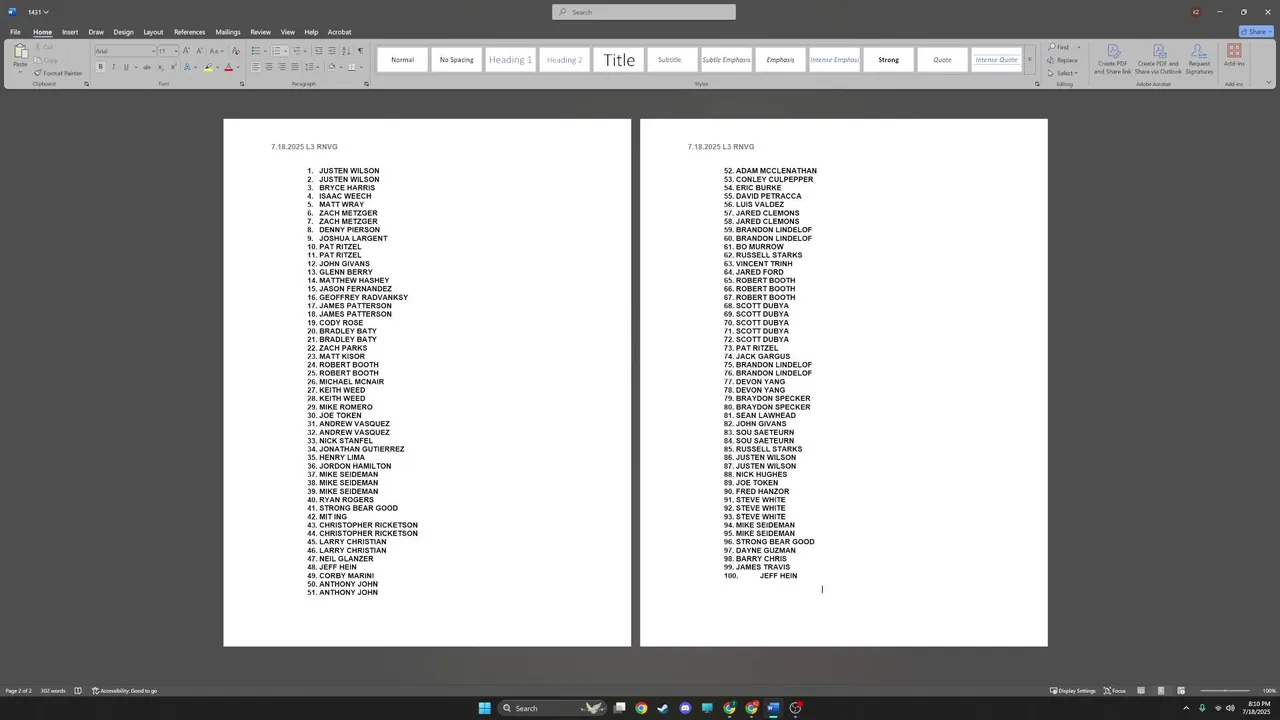The image size is (1280, 720).
Task: Toggle italic formatting
Action: (x=113, y=67)
